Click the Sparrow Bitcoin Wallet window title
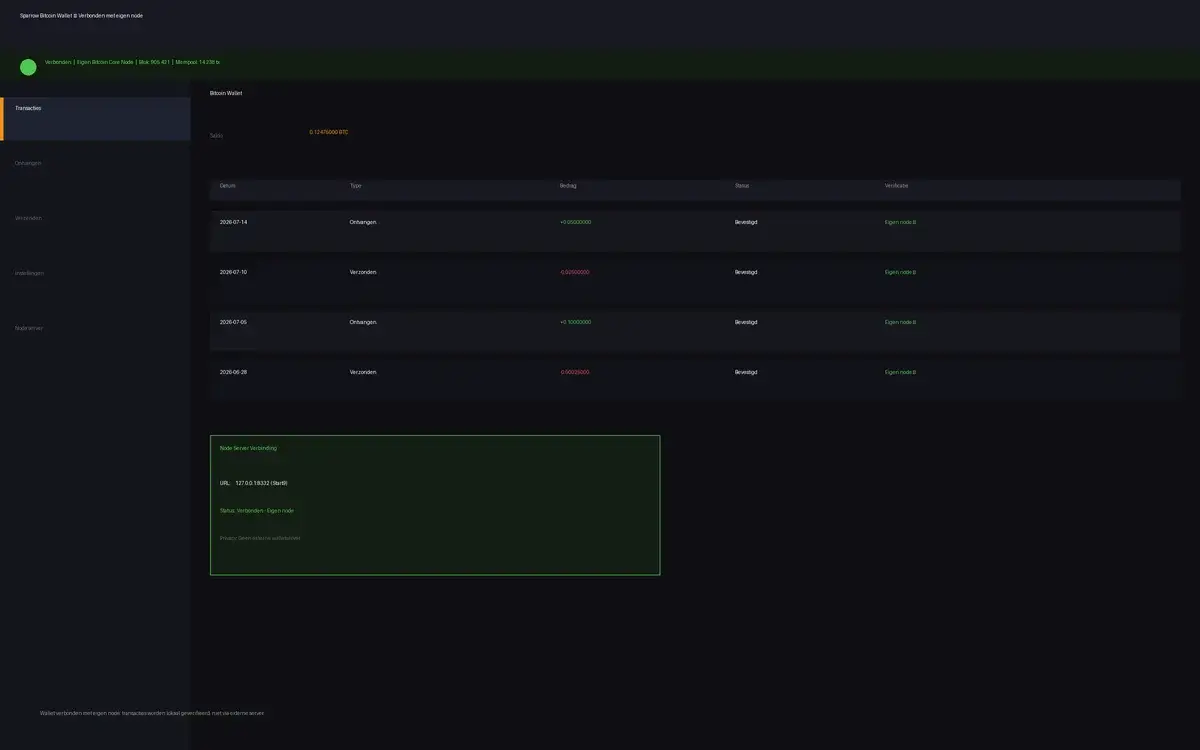The image size is (1200, 750). point(81,16)
